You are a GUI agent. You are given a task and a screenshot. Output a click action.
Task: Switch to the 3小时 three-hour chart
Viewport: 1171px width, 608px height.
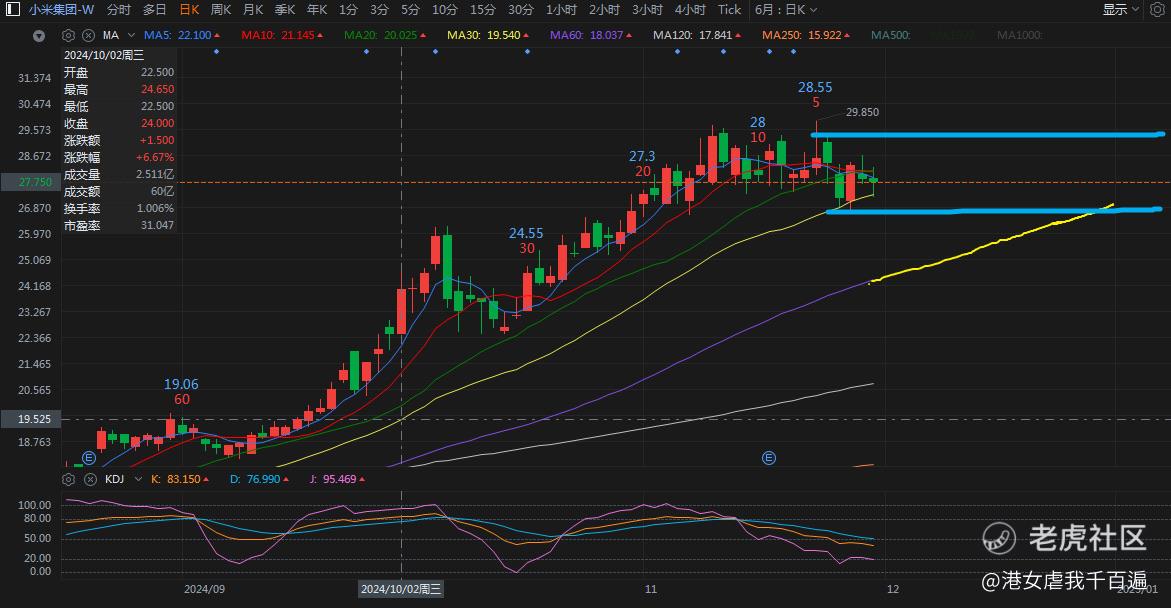(x=647, y=10)
